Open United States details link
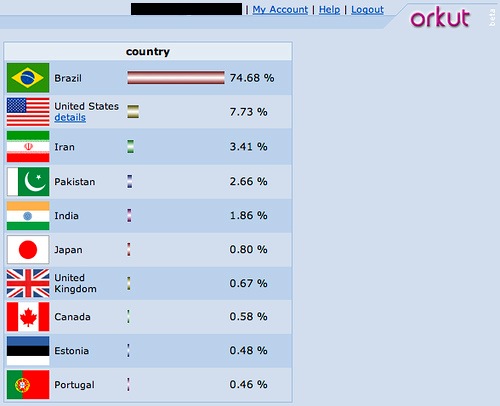The image size is (500, 406). click(70, 118)
